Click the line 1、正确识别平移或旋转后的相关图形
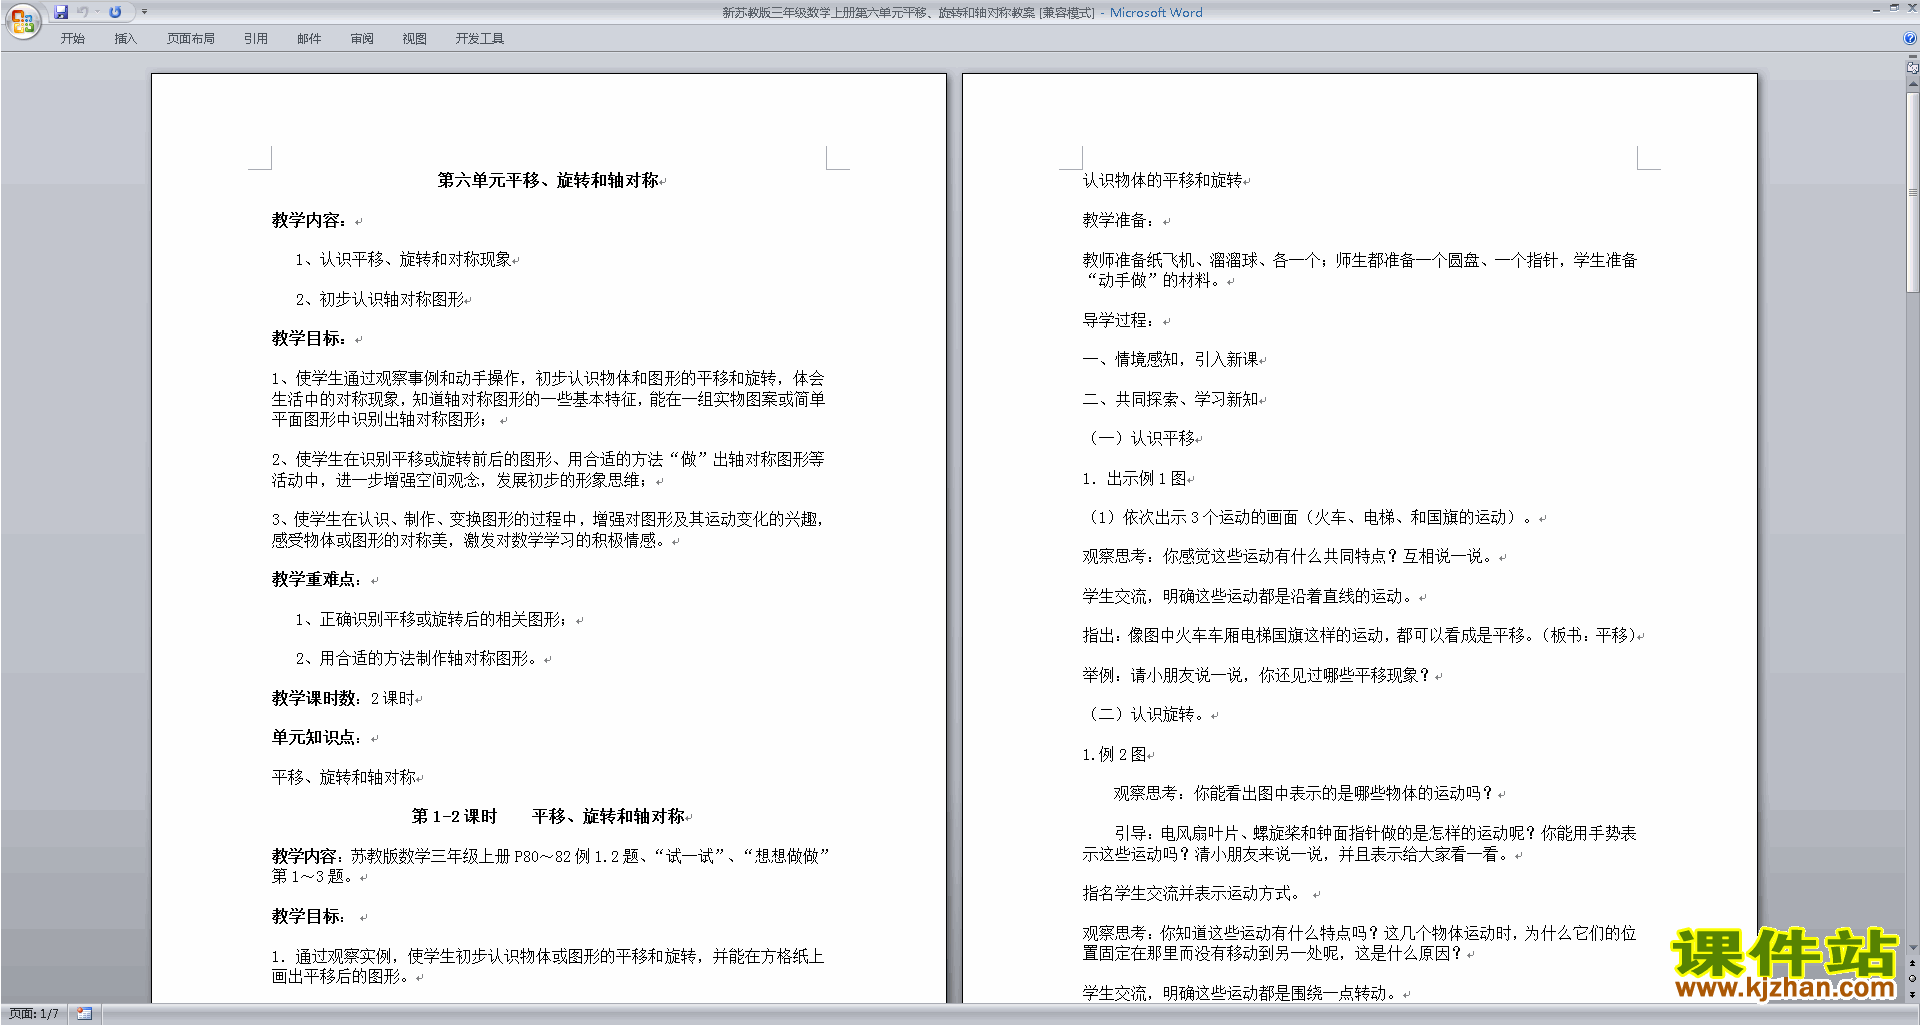 [432, 619]
